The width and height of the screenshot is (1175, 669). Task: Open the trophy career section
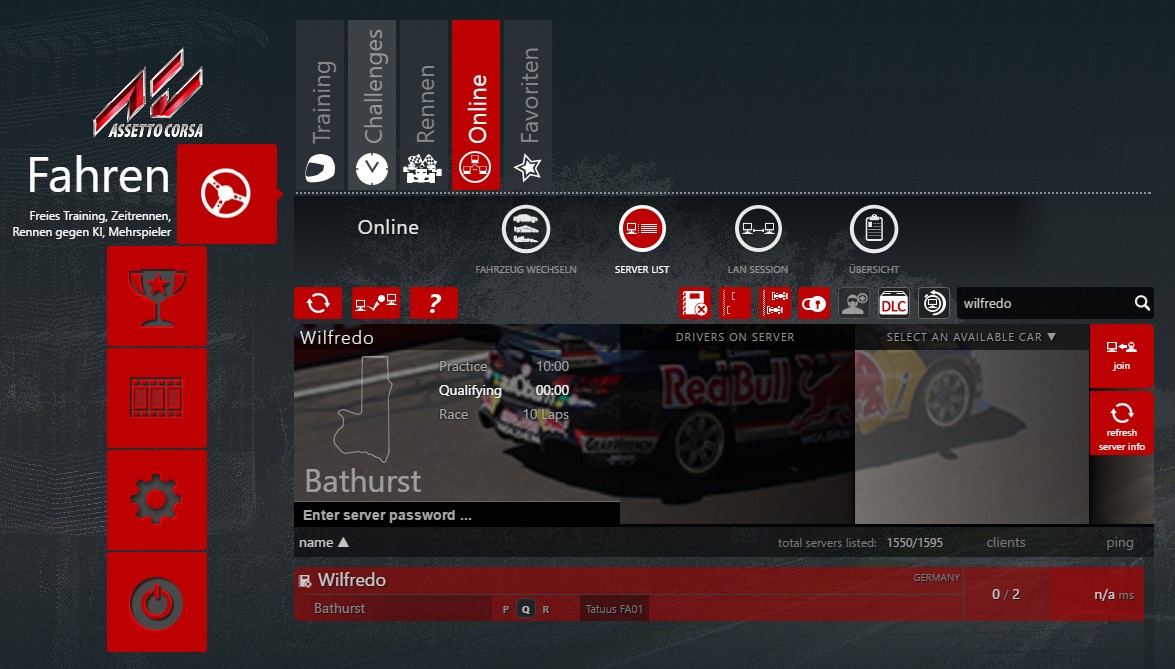coord(157,297)
